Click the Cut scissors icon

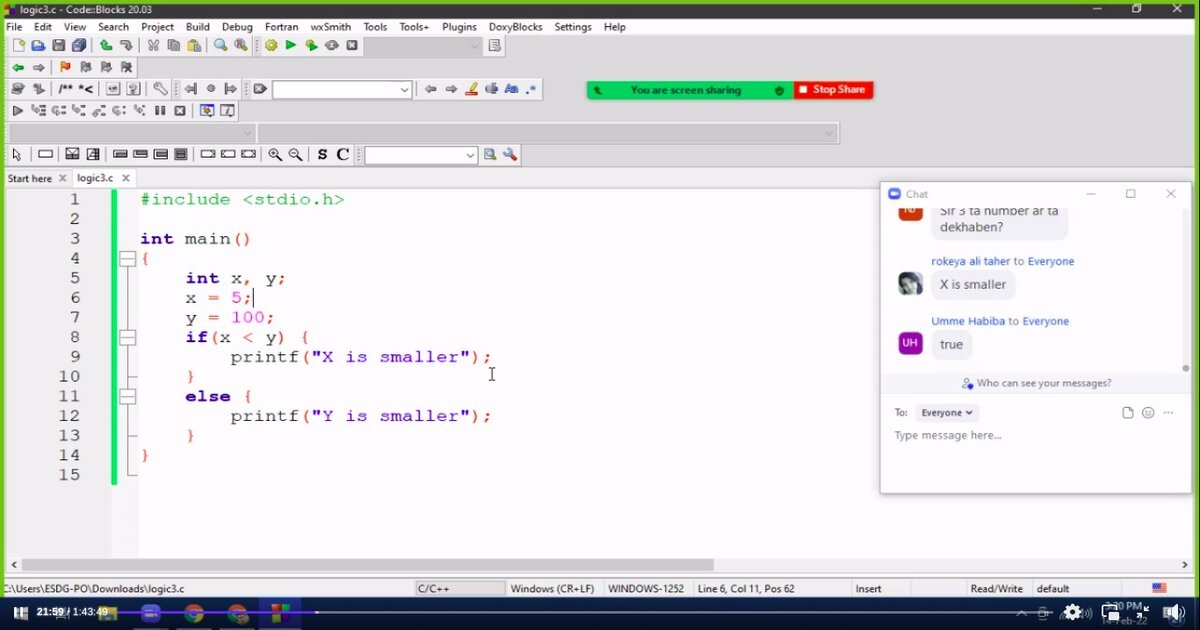(x=153, y=45)
